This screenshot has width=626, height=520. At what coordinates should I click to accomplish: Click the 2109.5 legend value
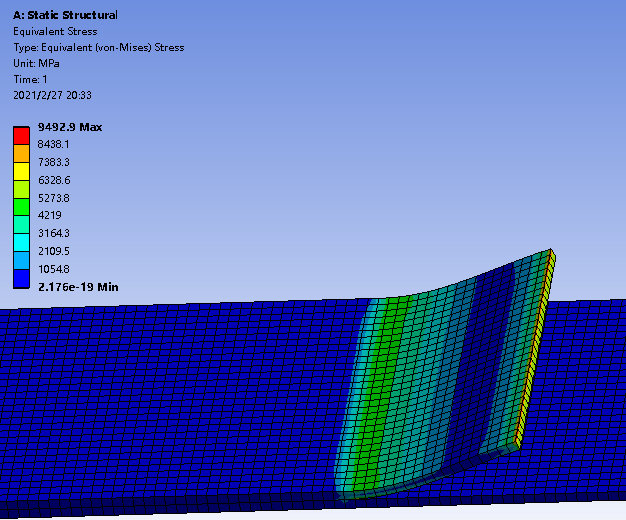click(54, 251)
